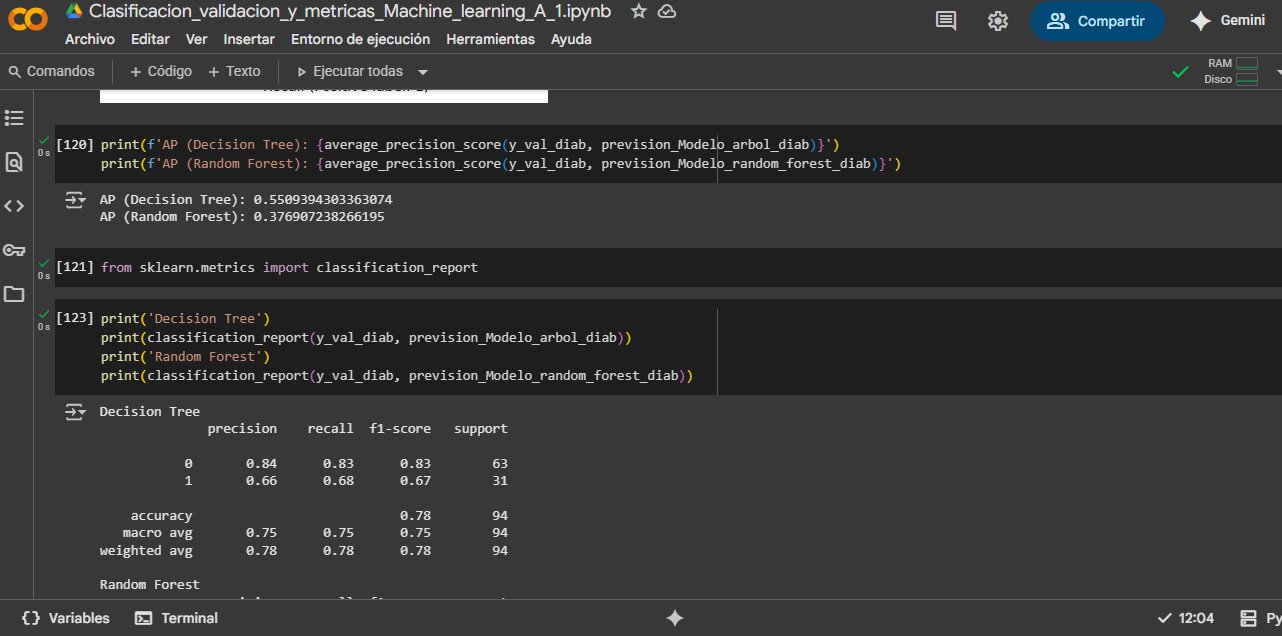Toggle output options for cell 120

75,200
